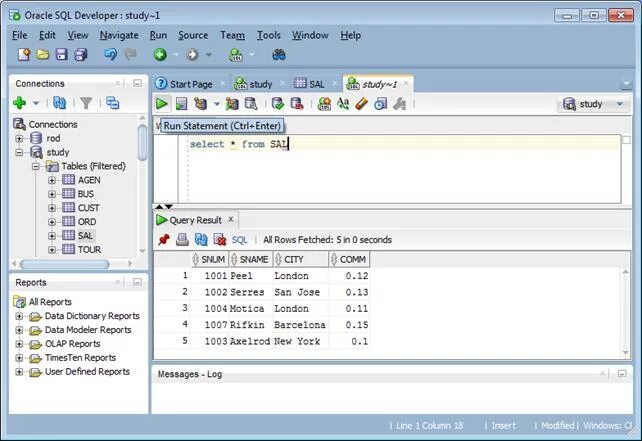Select User Defined Reports folder

point(87,371)
